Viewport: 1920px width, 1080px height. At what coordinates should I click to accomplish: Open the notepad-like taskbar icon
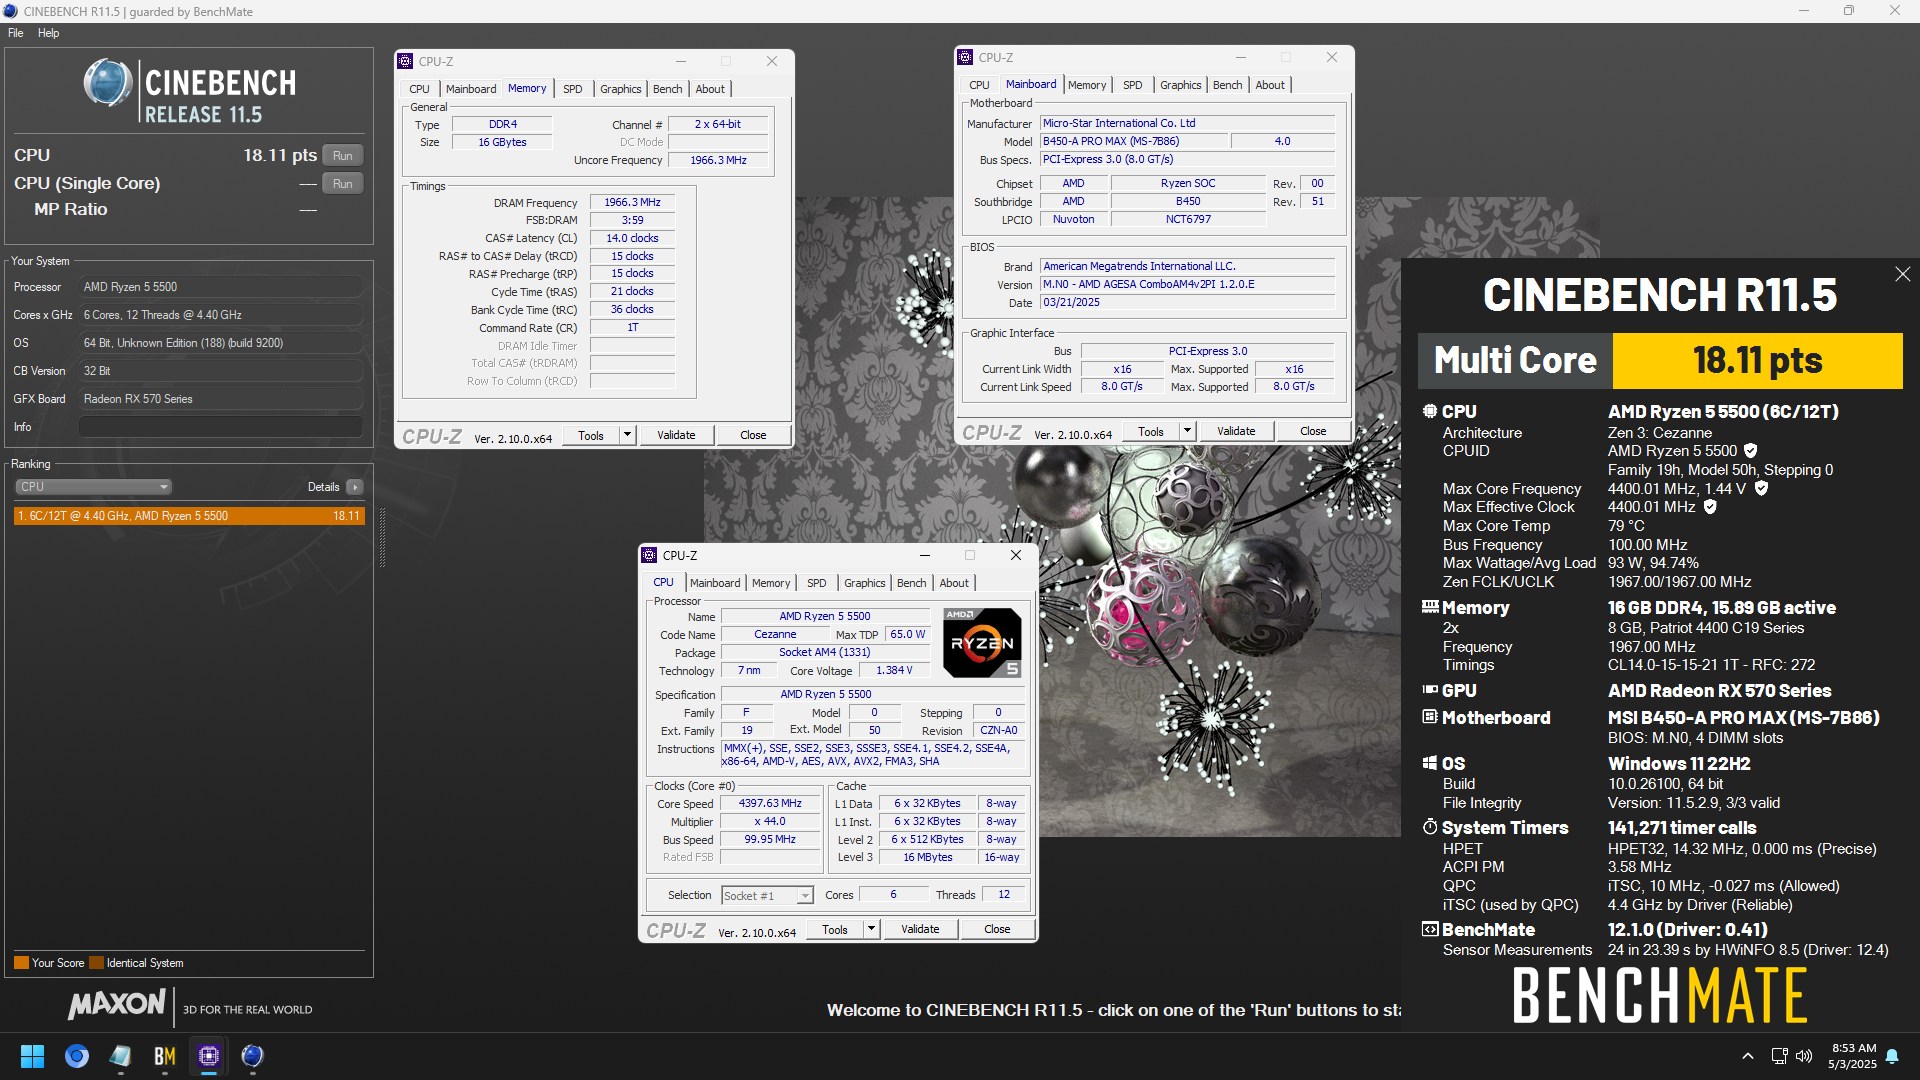121,1056
